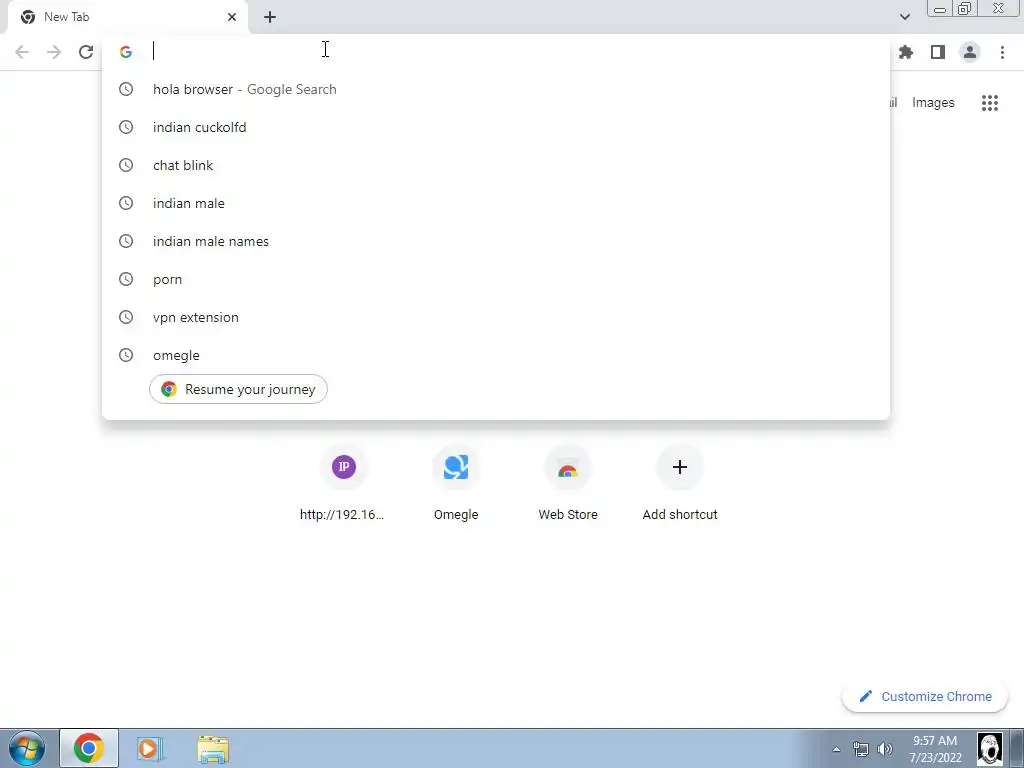The width and height of the screenshot is (1024, 768).
Task: Open the Windows Start menu
Action: 27,748
